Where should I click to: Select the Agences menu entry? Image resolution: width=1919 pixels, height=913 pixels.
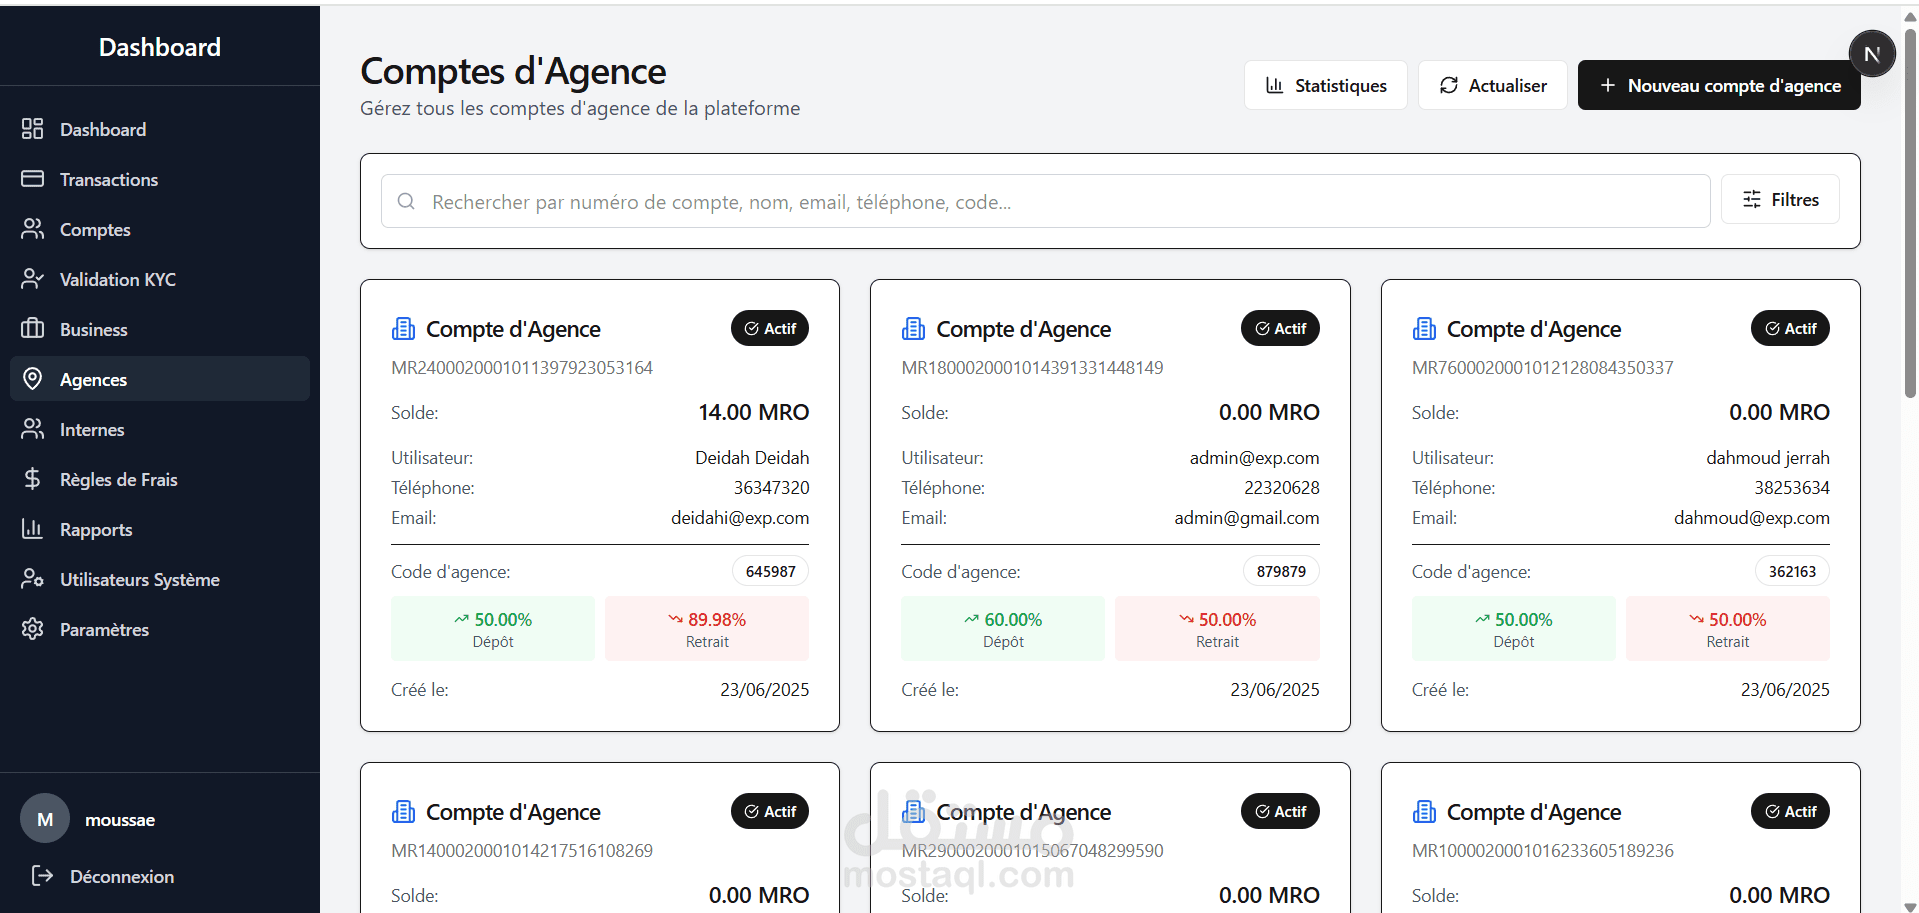[x=160, y=379]
